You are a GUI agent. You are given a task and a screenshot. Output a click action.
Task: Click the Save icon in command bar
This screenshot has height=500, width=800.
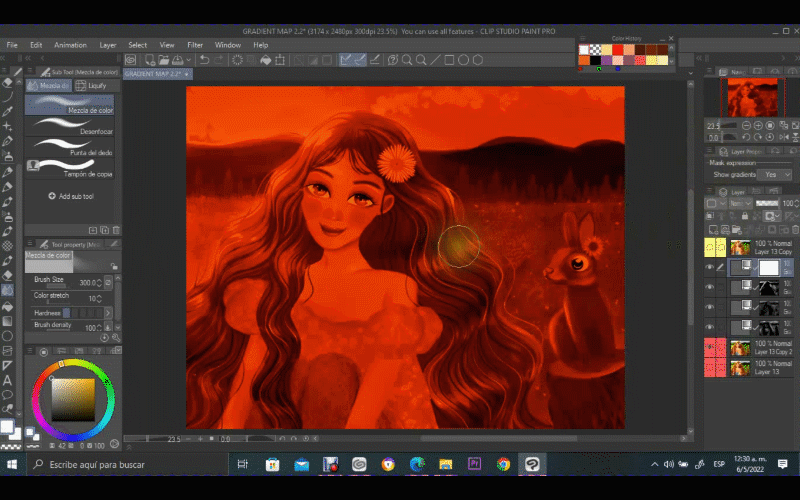pos(180,60)
